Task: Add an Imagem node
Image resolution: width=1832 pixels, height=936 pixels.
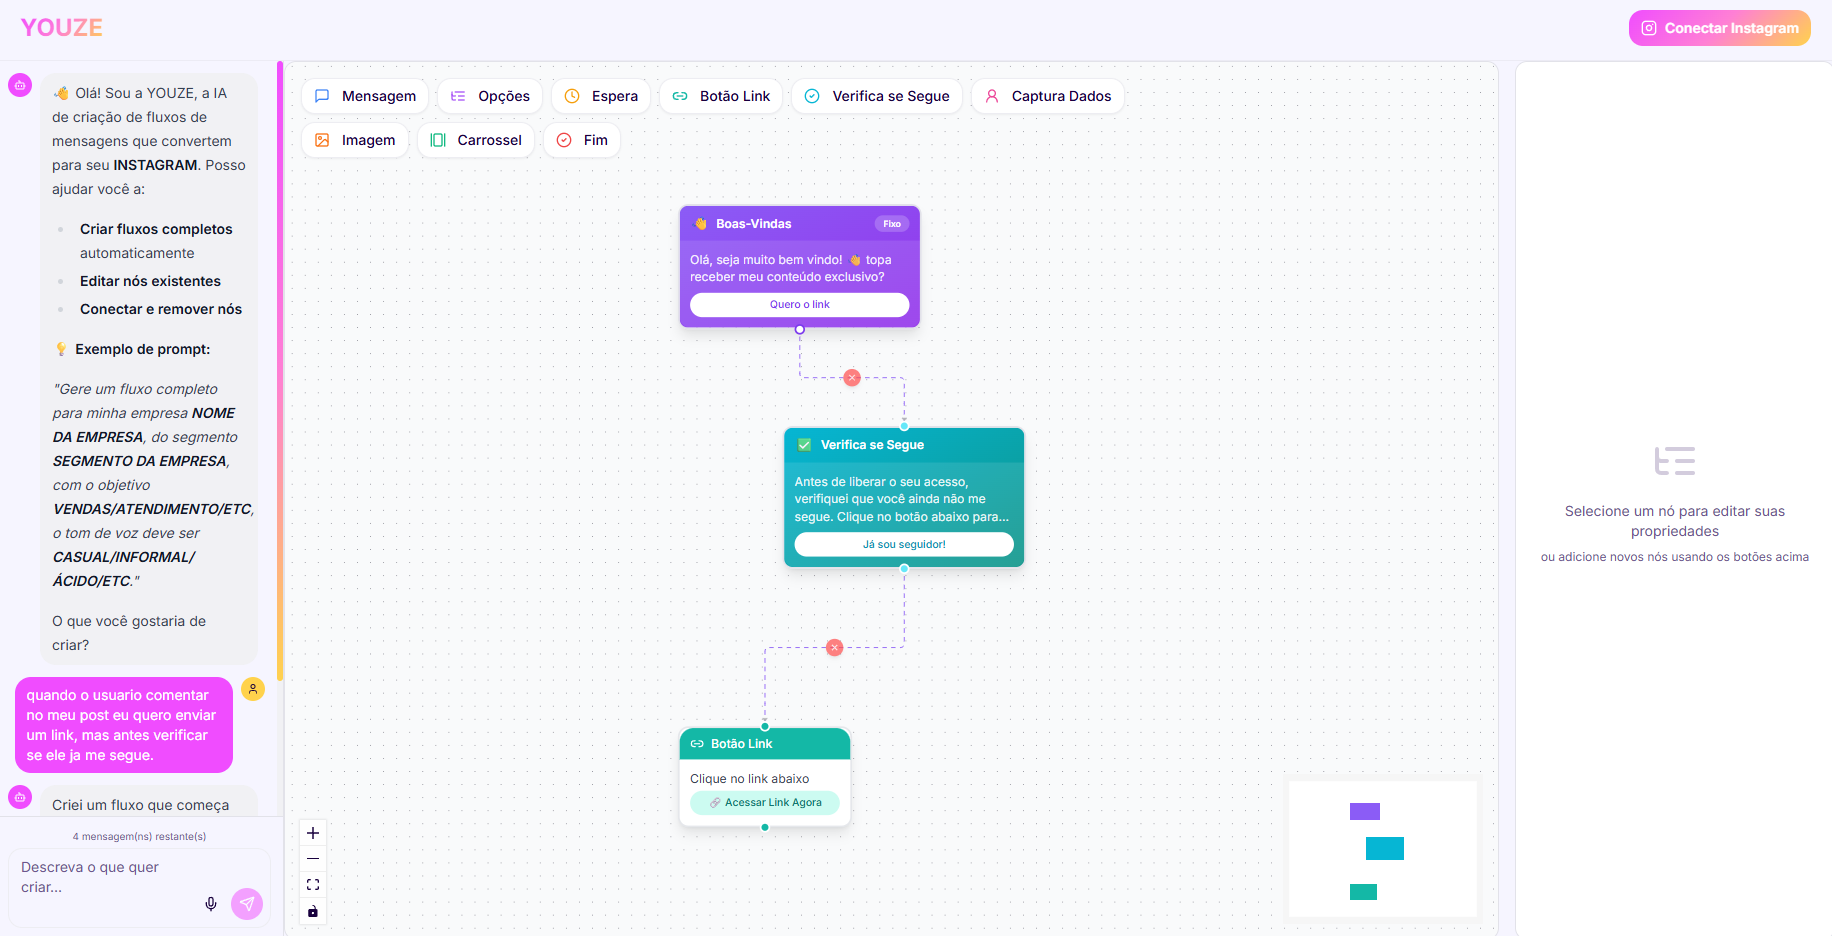Action: point(355,140)
